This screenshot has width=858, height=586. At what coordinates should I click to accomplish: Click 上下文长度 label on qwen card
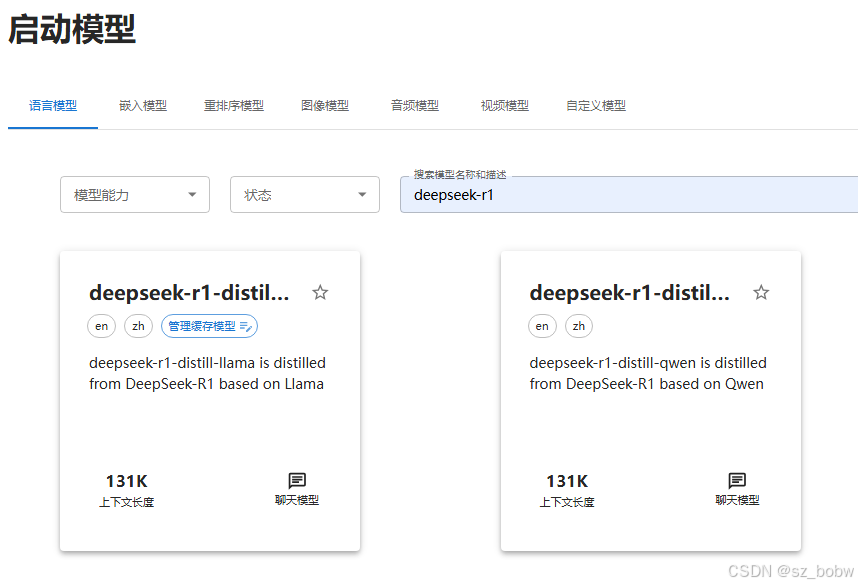(x=567, y=502)
